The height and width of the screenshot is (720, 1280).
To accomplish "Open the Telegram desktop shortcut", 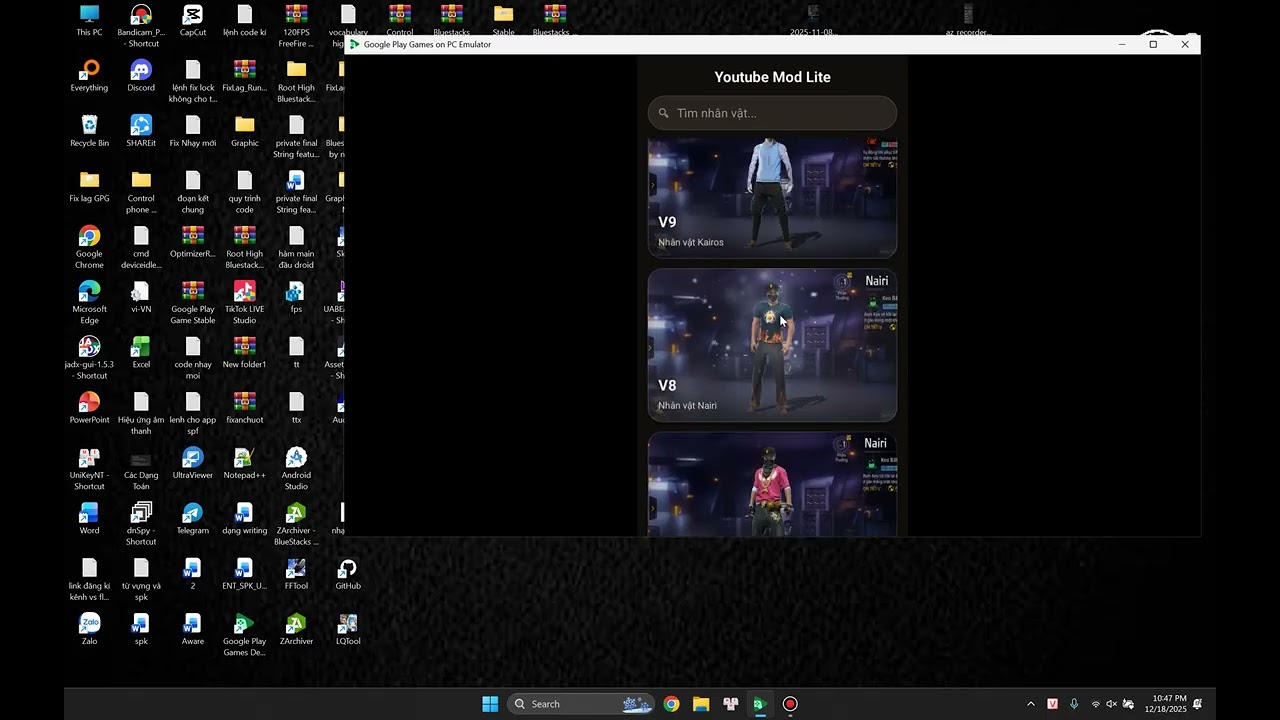I will pyautogui.click(x=193, y=518).
